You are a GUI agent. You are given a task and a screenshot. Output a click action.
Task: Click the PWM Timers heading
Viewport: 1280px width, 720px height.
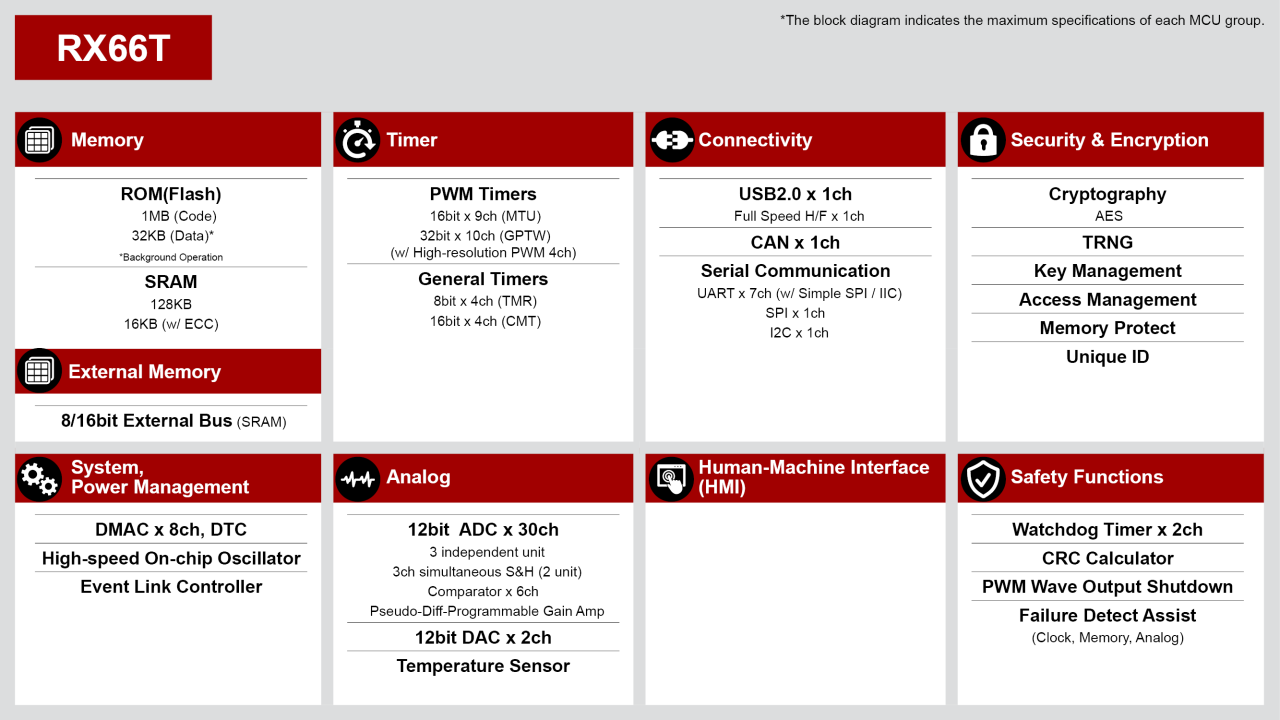pyautogui.click(x=483, y=194)
